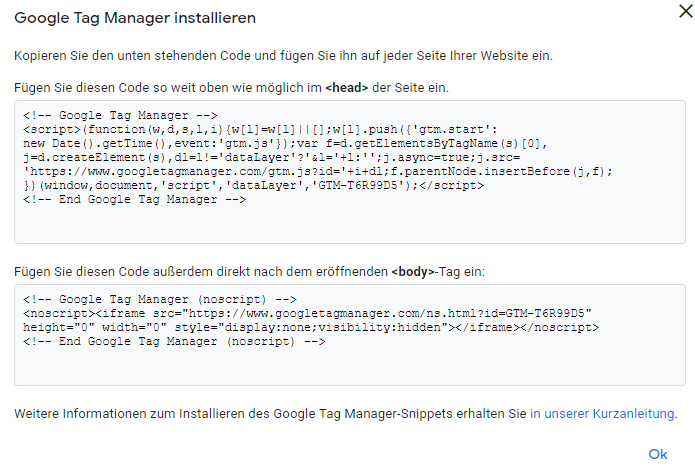Click the 'Kopieren Sie den unten stehenden Code' sentence

[x=284, y=56]
